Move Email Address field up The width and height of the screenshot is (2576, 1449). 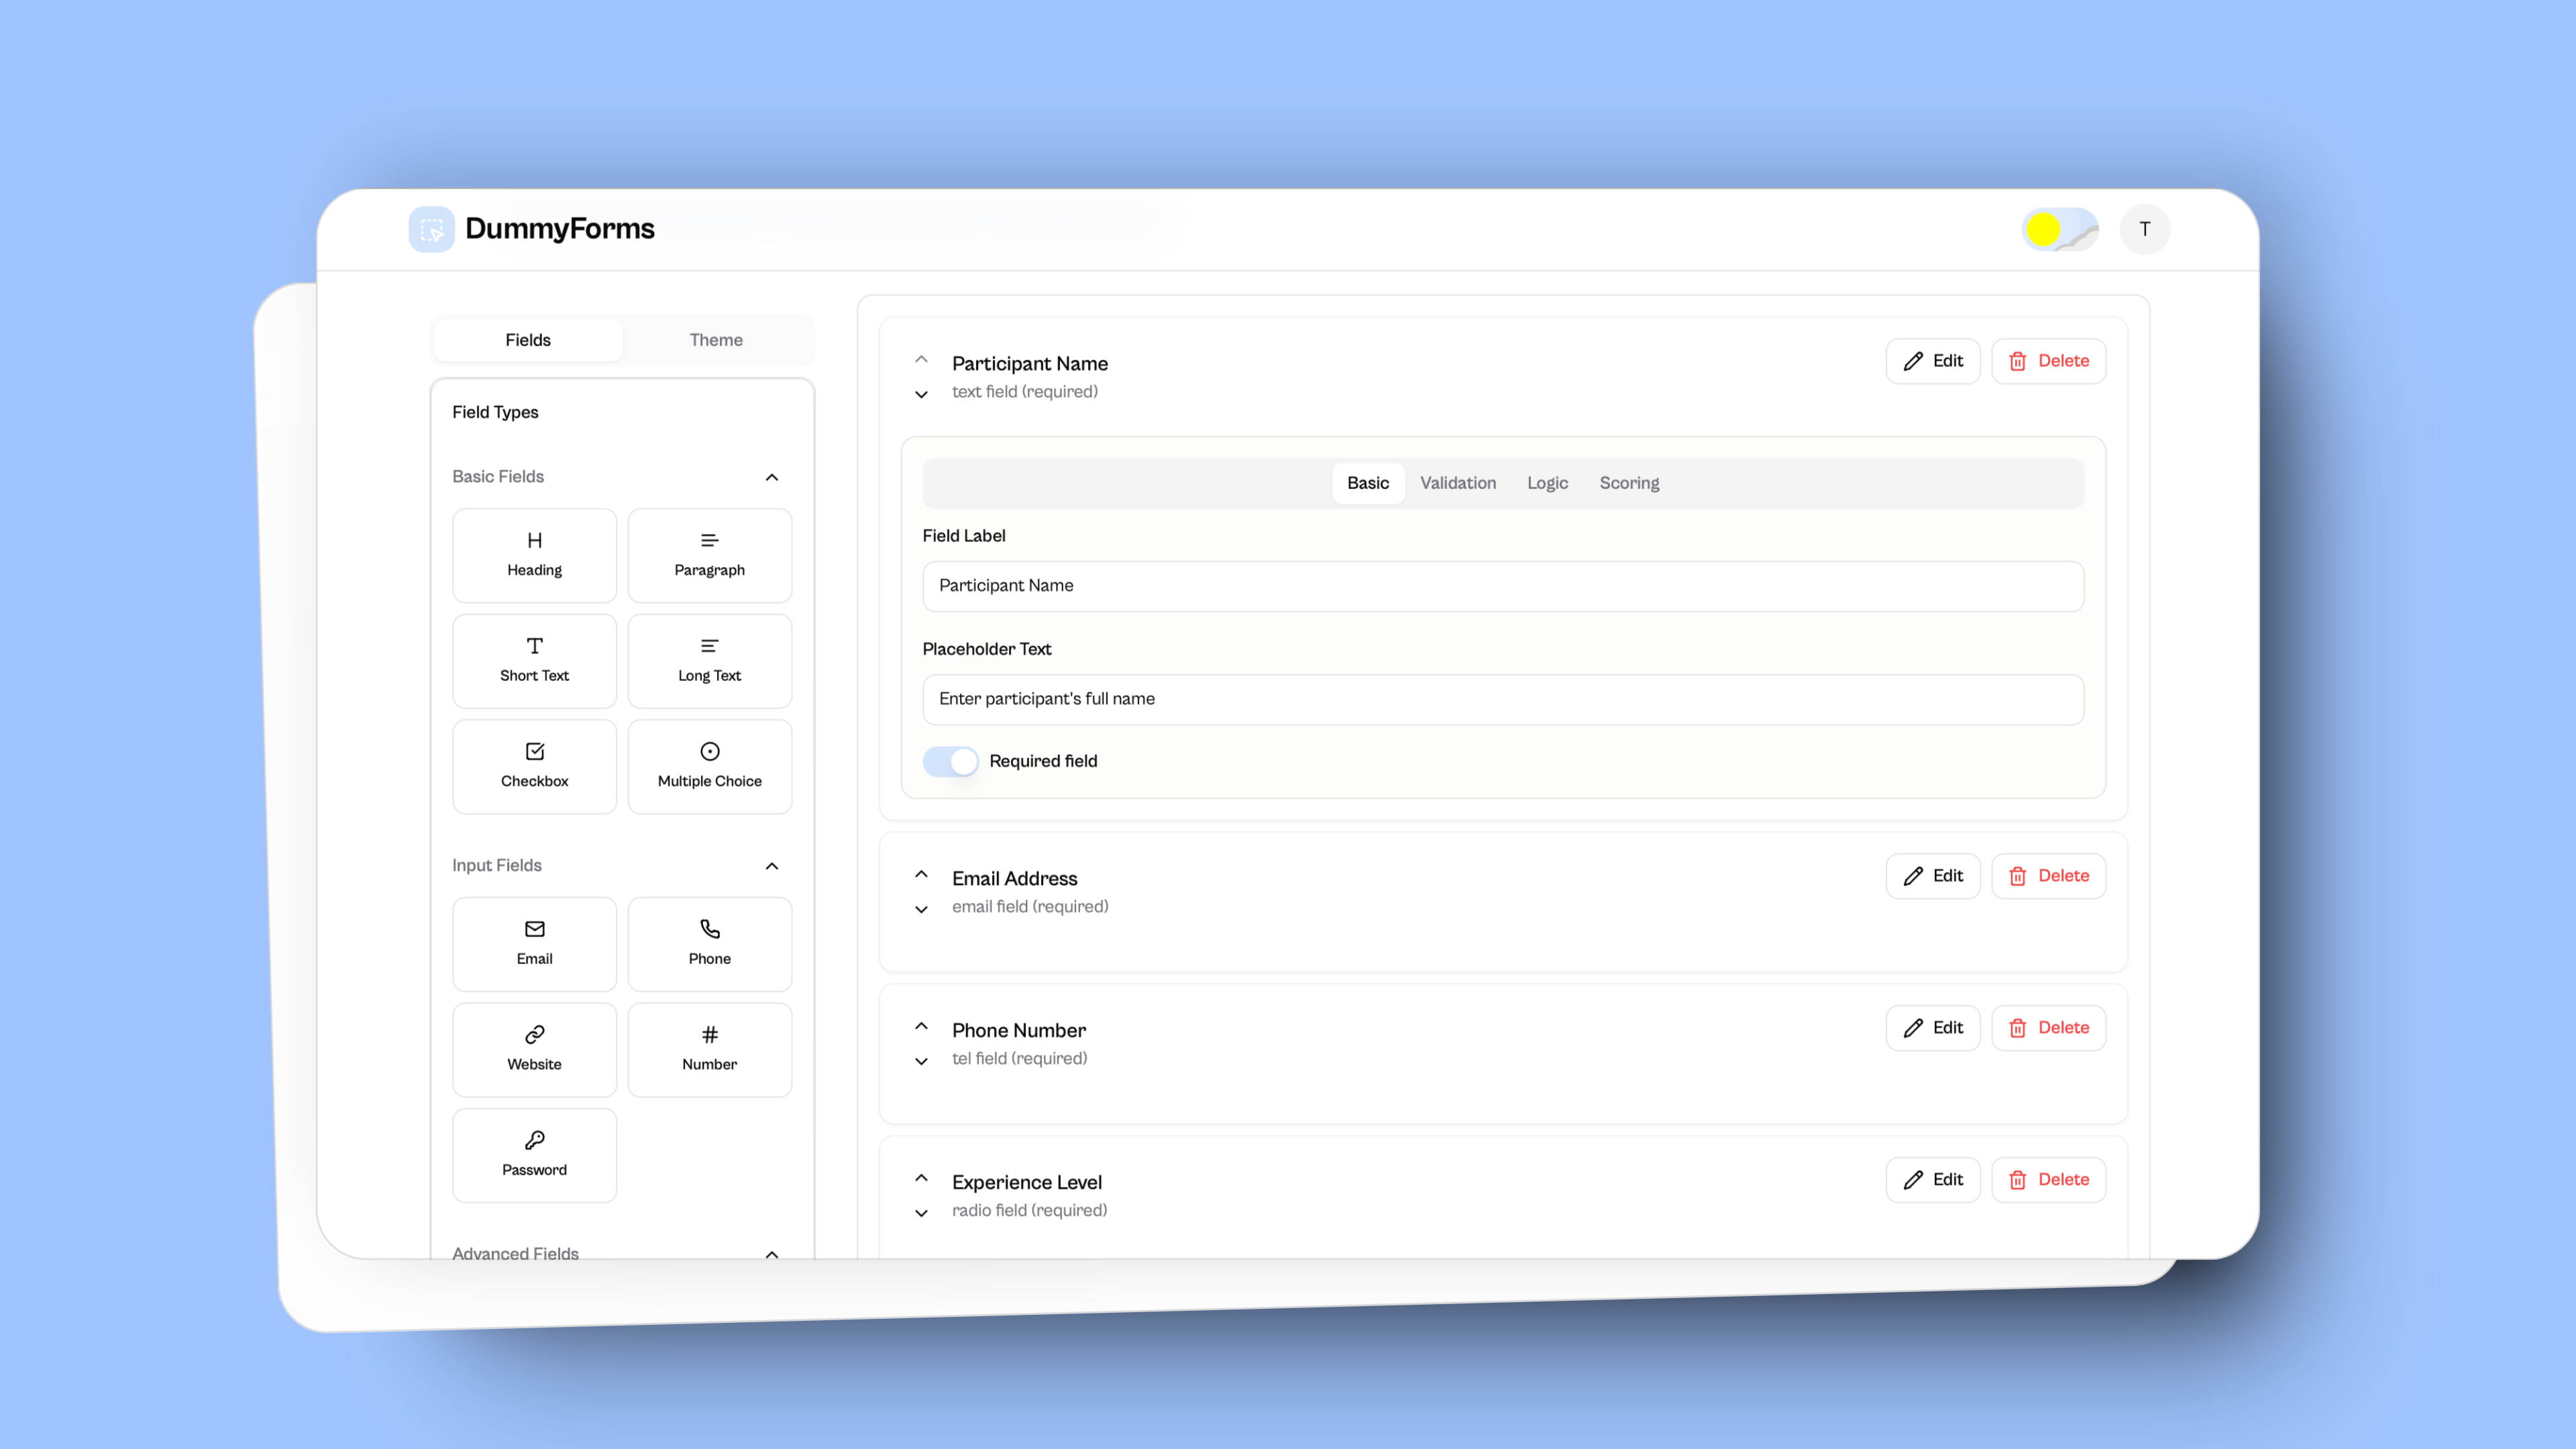point(921,874)
